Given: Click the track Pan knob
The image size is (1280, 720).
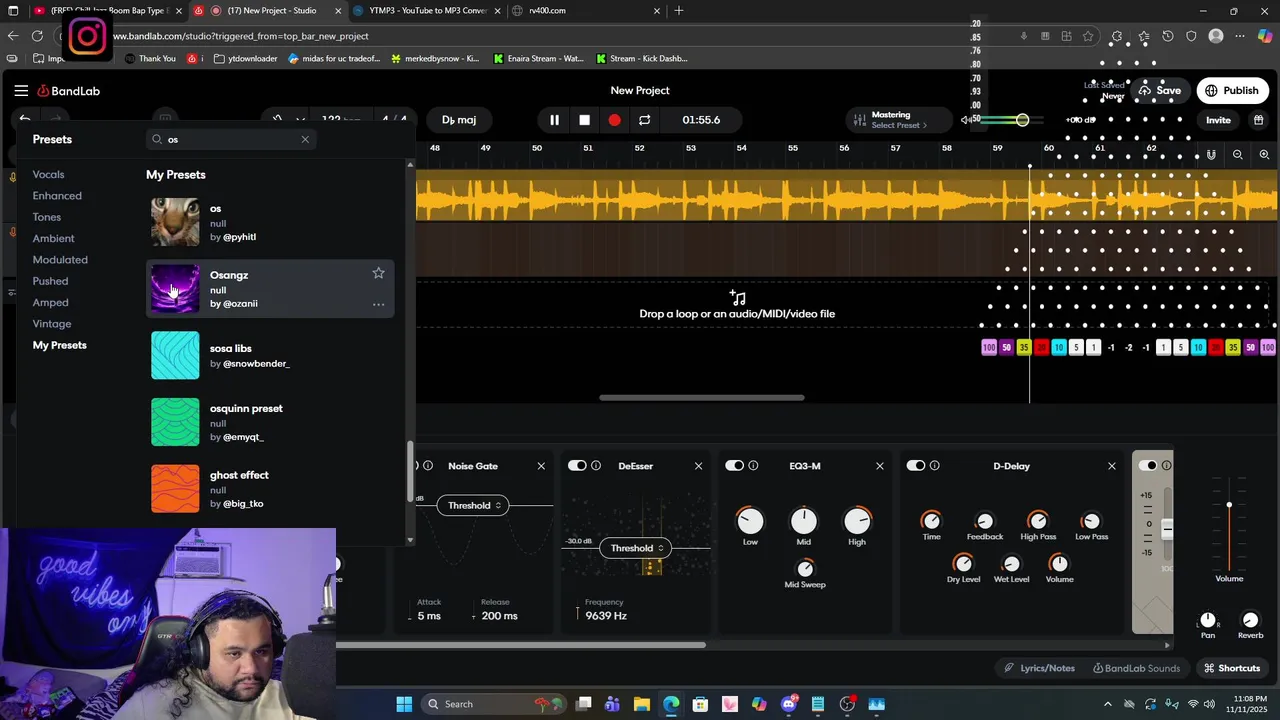Looking at the screenshot, I should point(1208,620).
